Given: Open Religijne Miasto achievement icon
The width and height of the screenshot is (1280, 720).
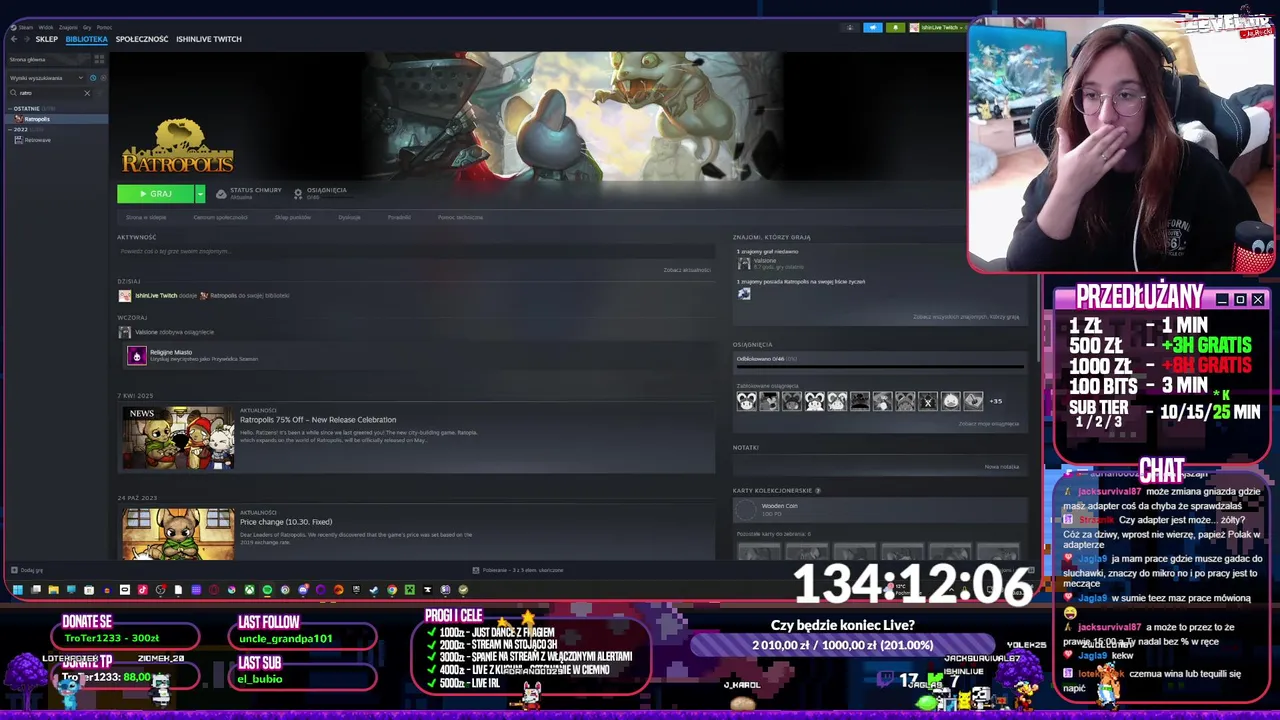Looking at the screenshot, I should (137, 356).
